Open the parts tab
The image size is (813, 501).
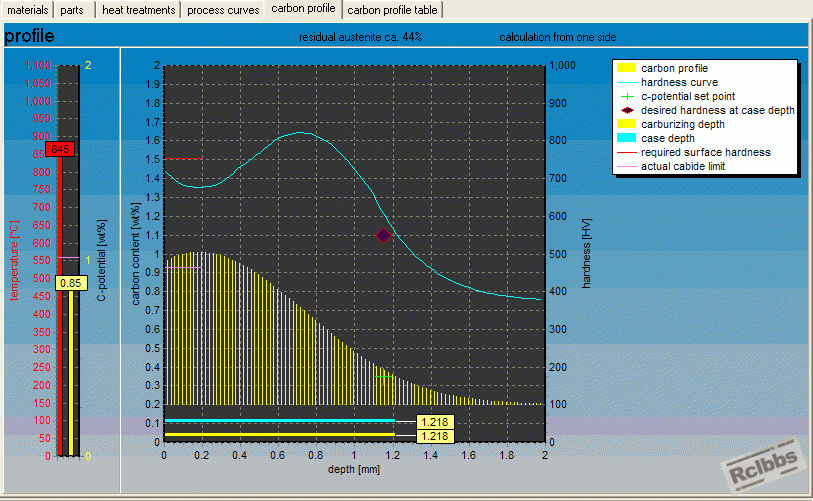72,10
